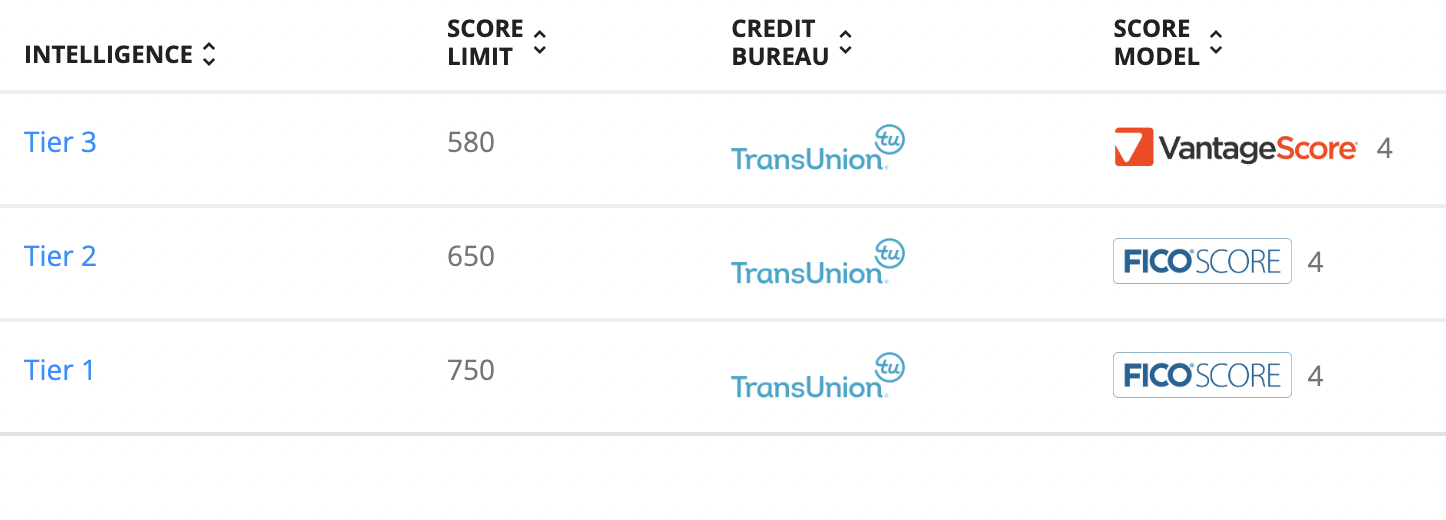Viewport: 1446px width, 520px height.
Task: Open the Tier 3 link
Action: pyautogui.click(x=60, y=142)
